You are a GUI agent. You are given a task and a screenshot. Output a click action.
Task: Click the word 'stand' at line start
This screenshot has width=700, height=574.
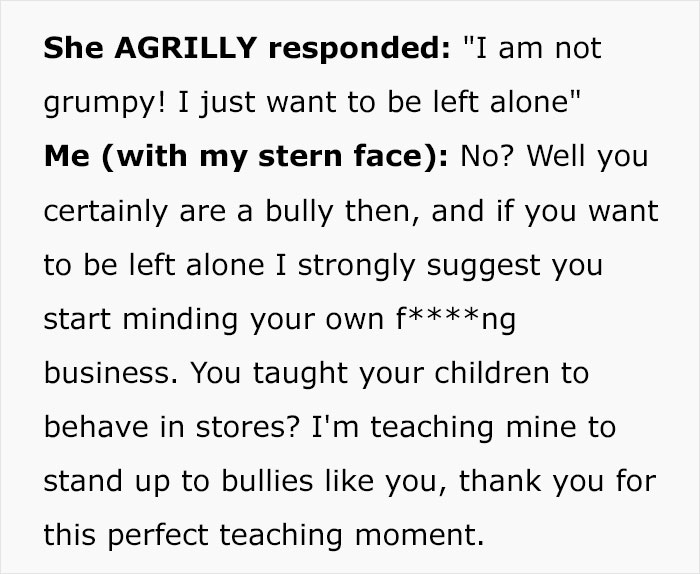(x=83, y=481)
